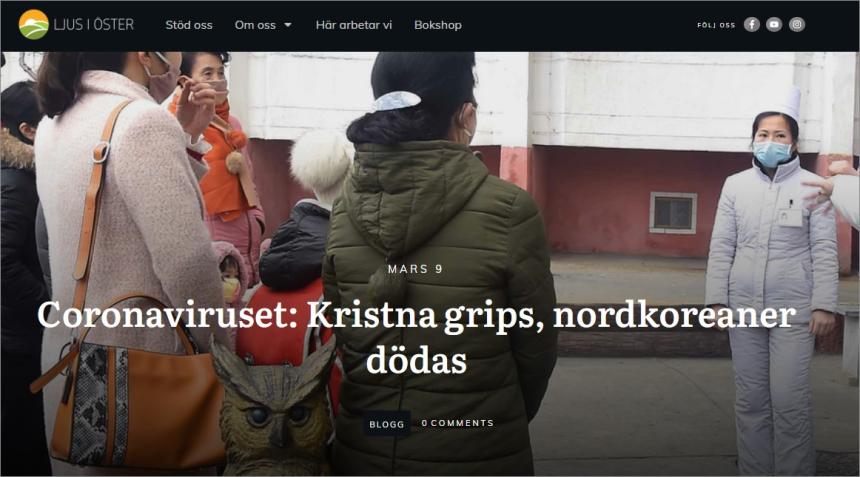
Task: Open the Stöd oss menu item
Action: (189, 25)
